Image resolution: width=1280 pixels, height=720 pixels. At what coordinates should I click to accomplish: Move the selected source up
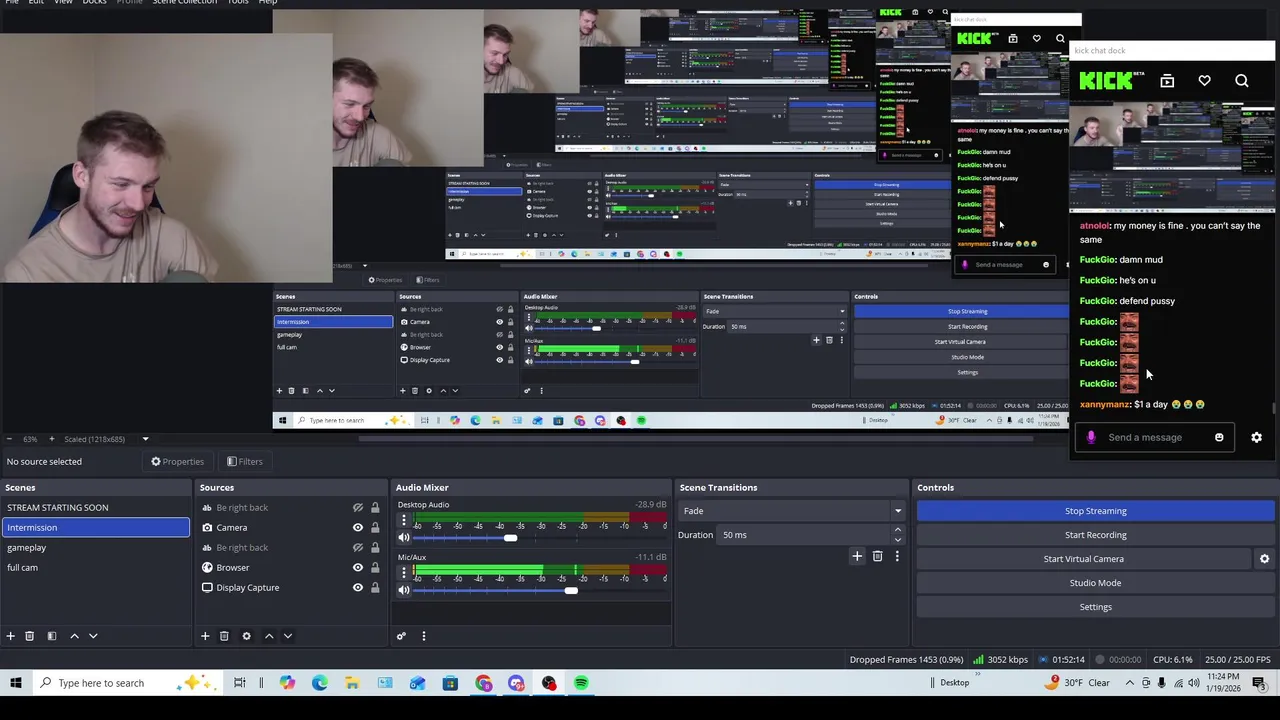(x=268, y=636)
